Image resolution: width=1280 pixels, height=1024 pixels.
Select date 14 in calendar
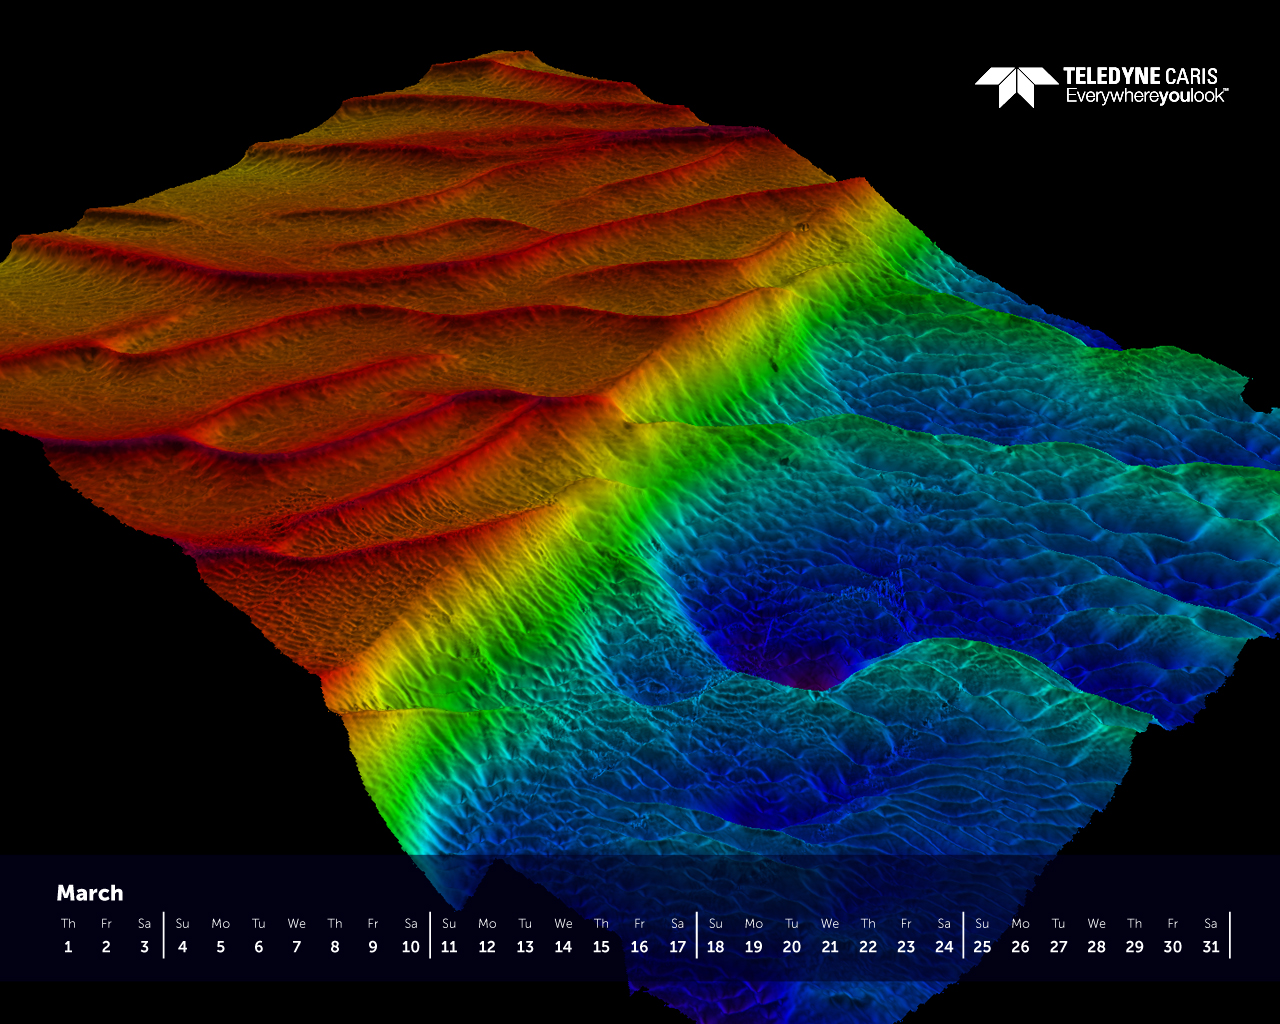(563, 947)
